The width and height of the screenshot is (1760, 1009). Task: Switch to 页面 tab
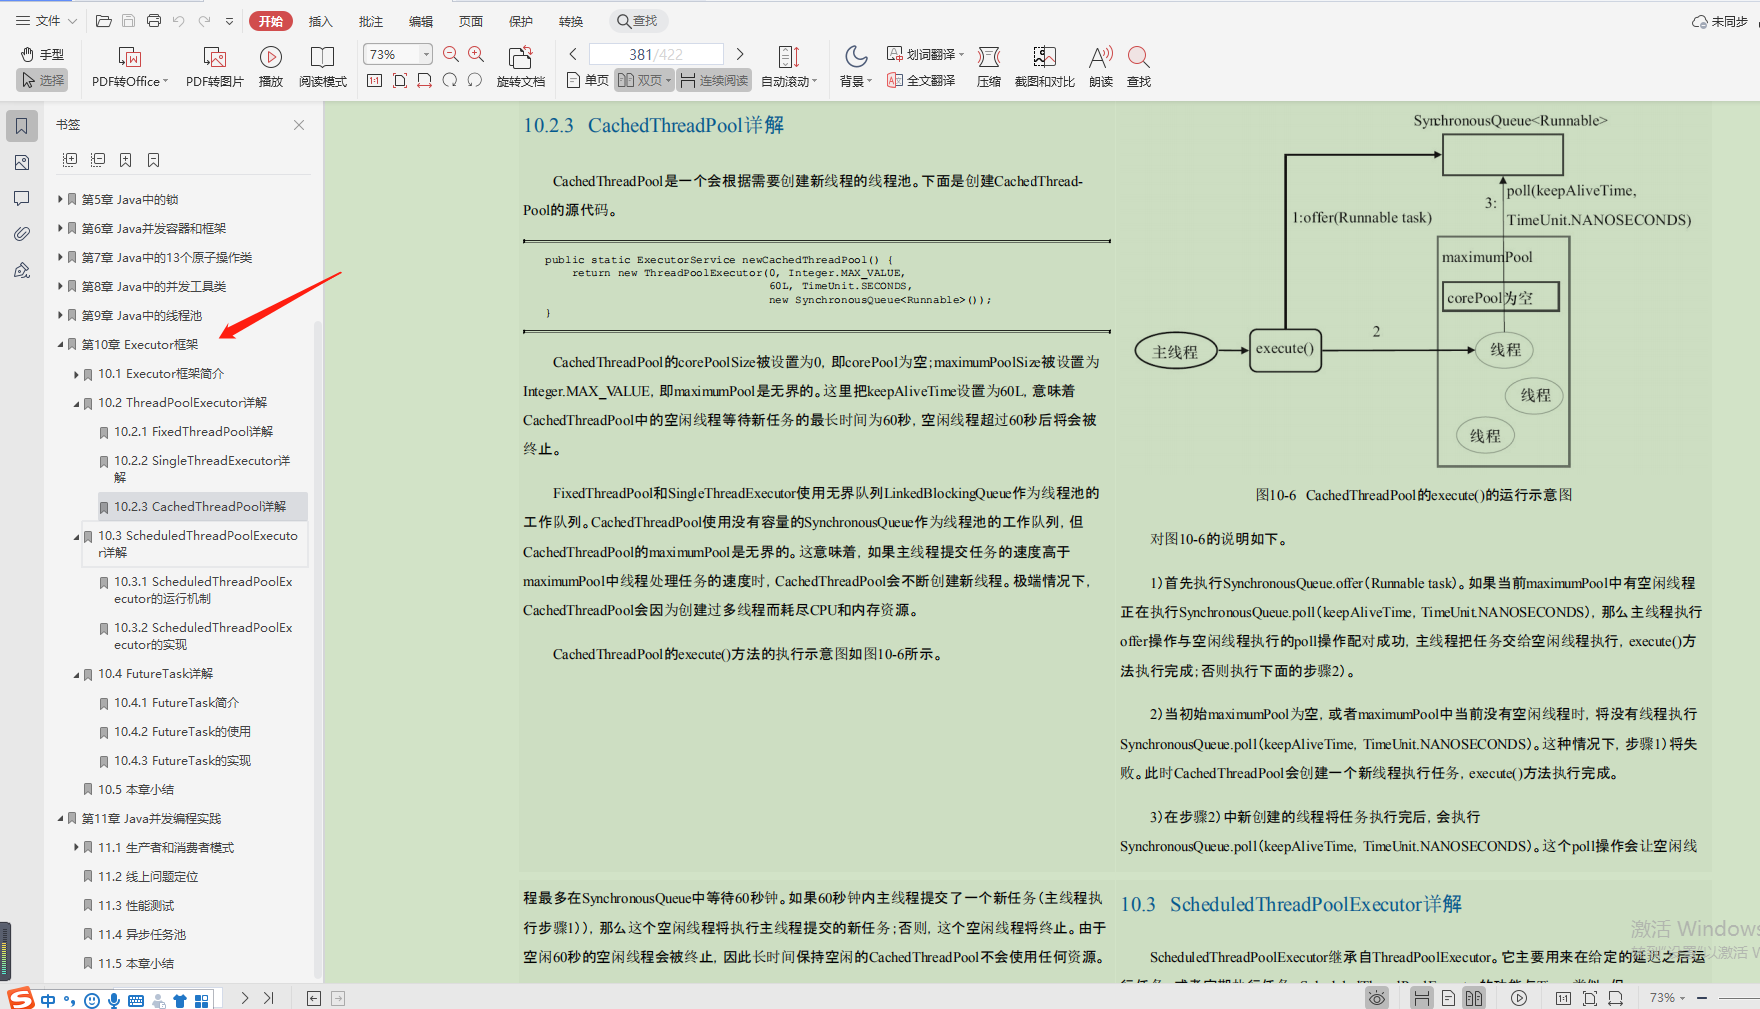pos(471,21)
